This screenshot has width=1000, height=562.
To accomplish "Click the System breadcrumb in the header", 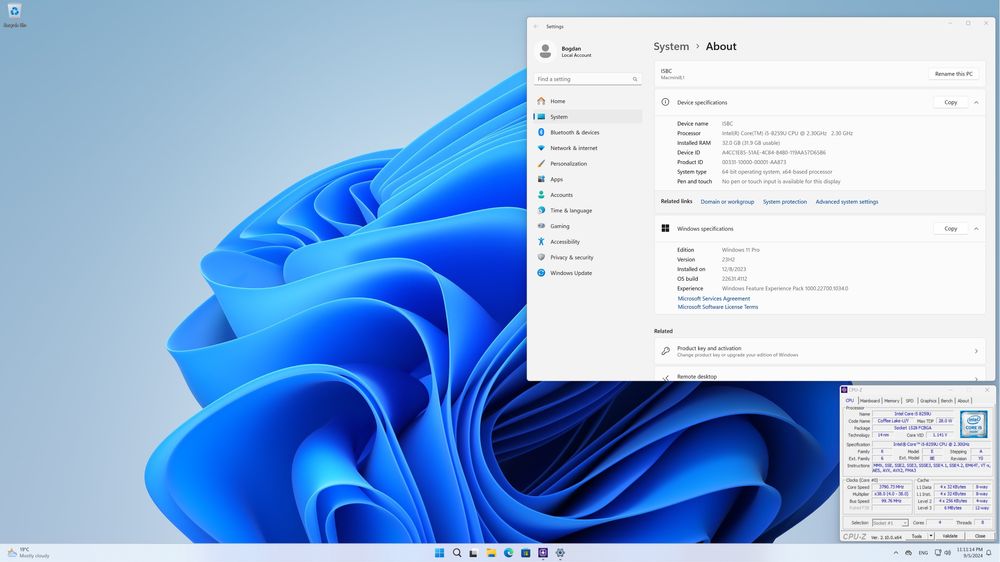I will click(x=671, y=47).
